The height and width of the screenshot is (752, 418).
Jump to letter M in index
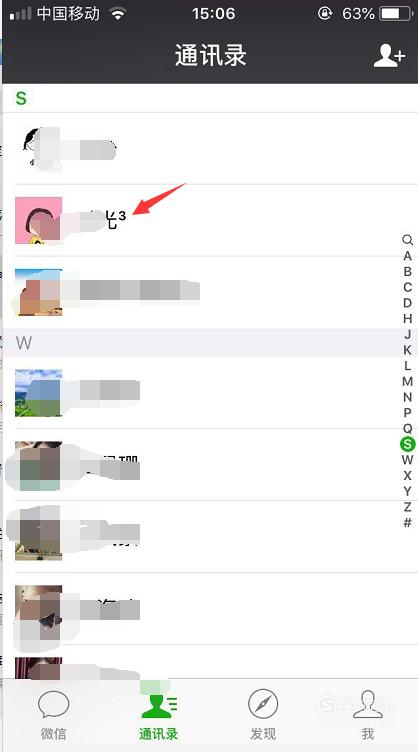click(407, 381)
